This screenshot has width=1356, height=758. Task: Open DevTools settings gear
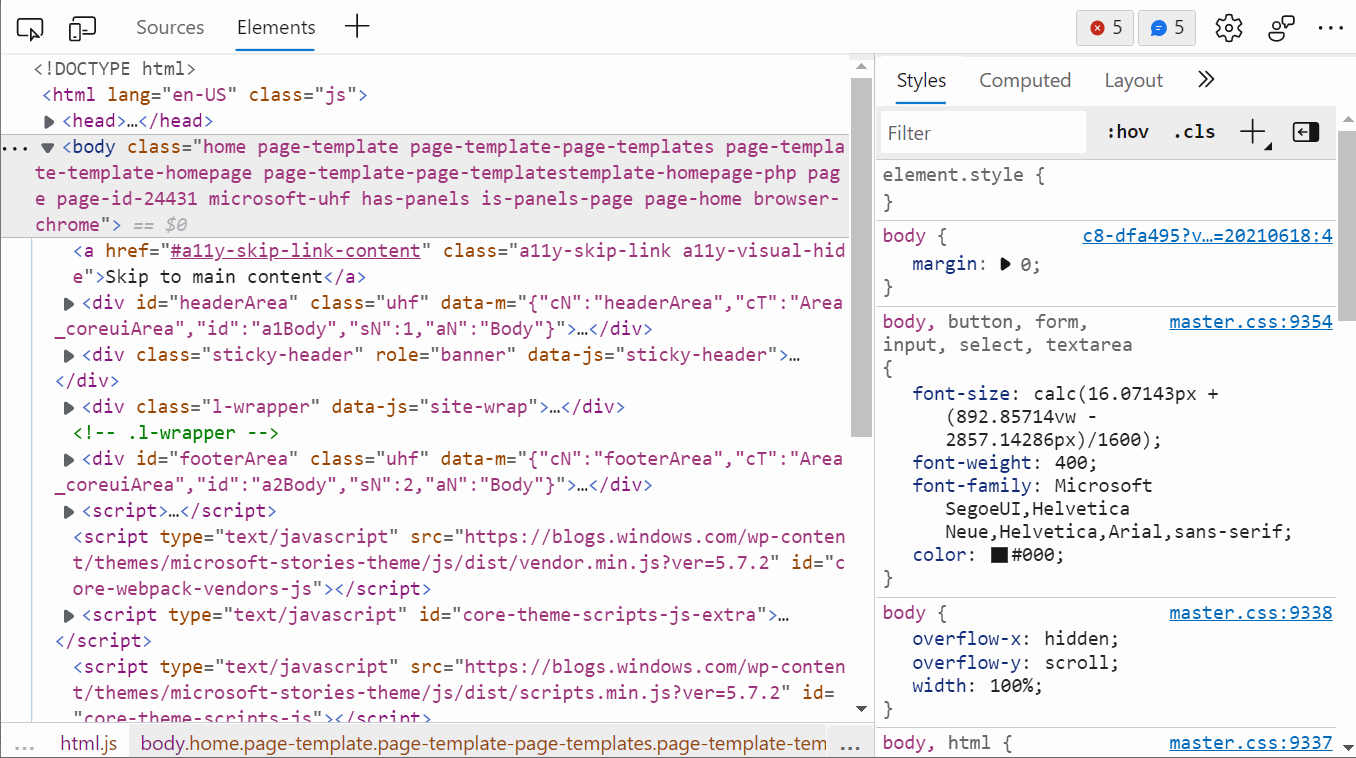click(1228, 28)
